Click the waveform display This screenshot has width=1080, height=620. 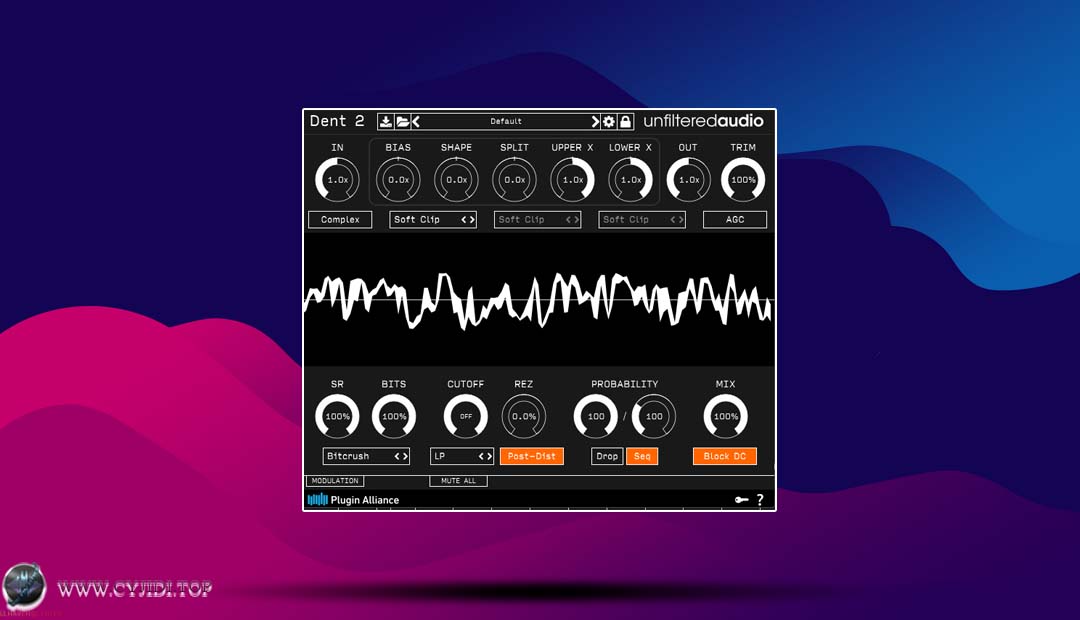[539, 300]
